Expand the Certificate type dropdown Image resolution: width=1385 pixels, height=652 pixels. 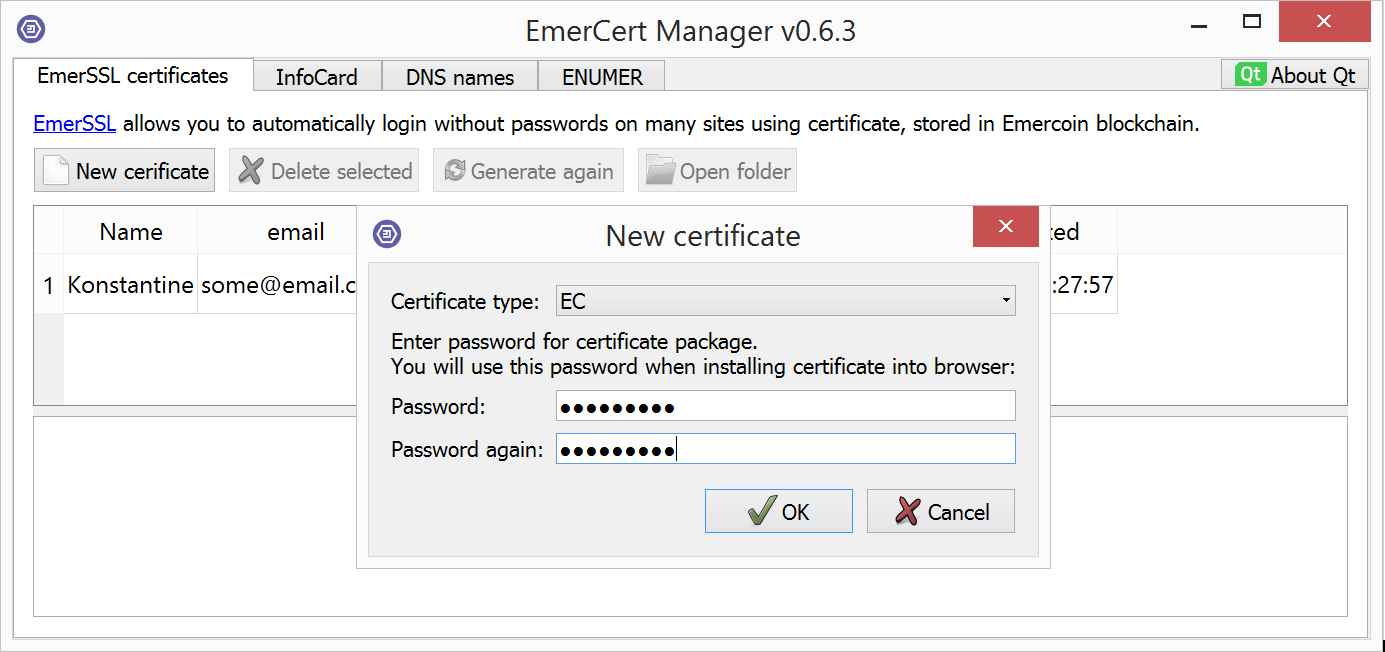[785, 301]
